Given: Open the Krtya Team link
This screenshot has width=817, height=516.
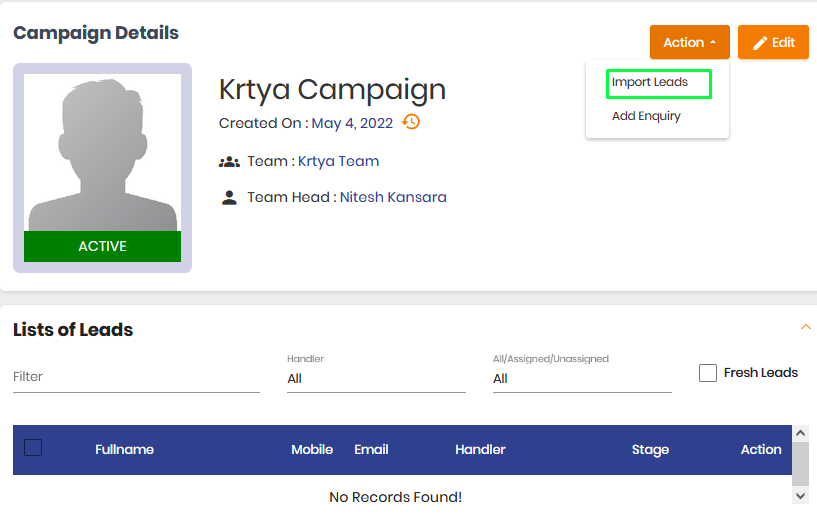Looking at the screenshot, I should pyautogui.click(x=338, y=162).
